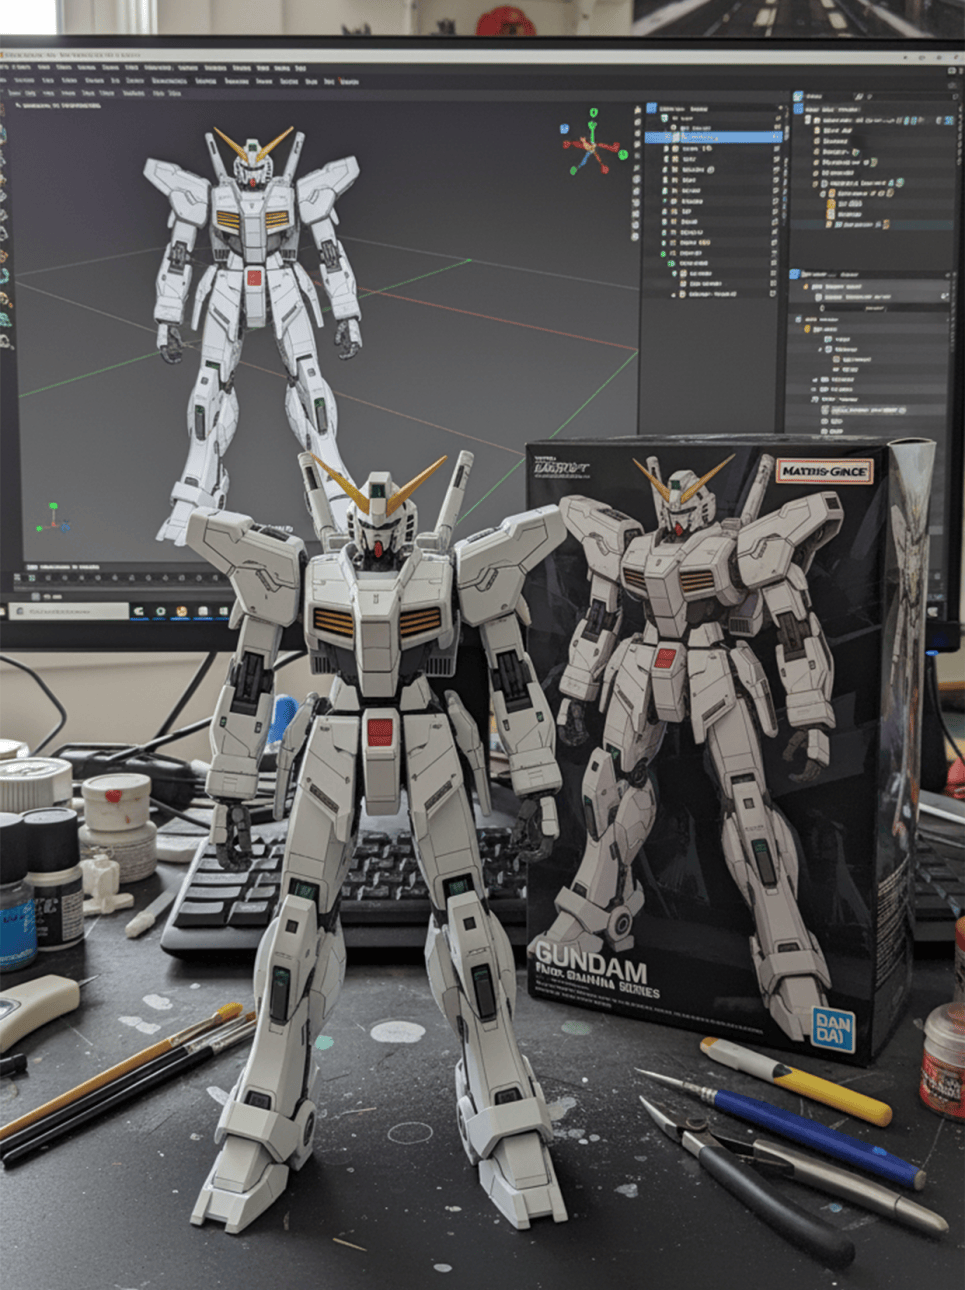Toggle visibility icon on the highlighted outliner row

(x=774, y=137)
